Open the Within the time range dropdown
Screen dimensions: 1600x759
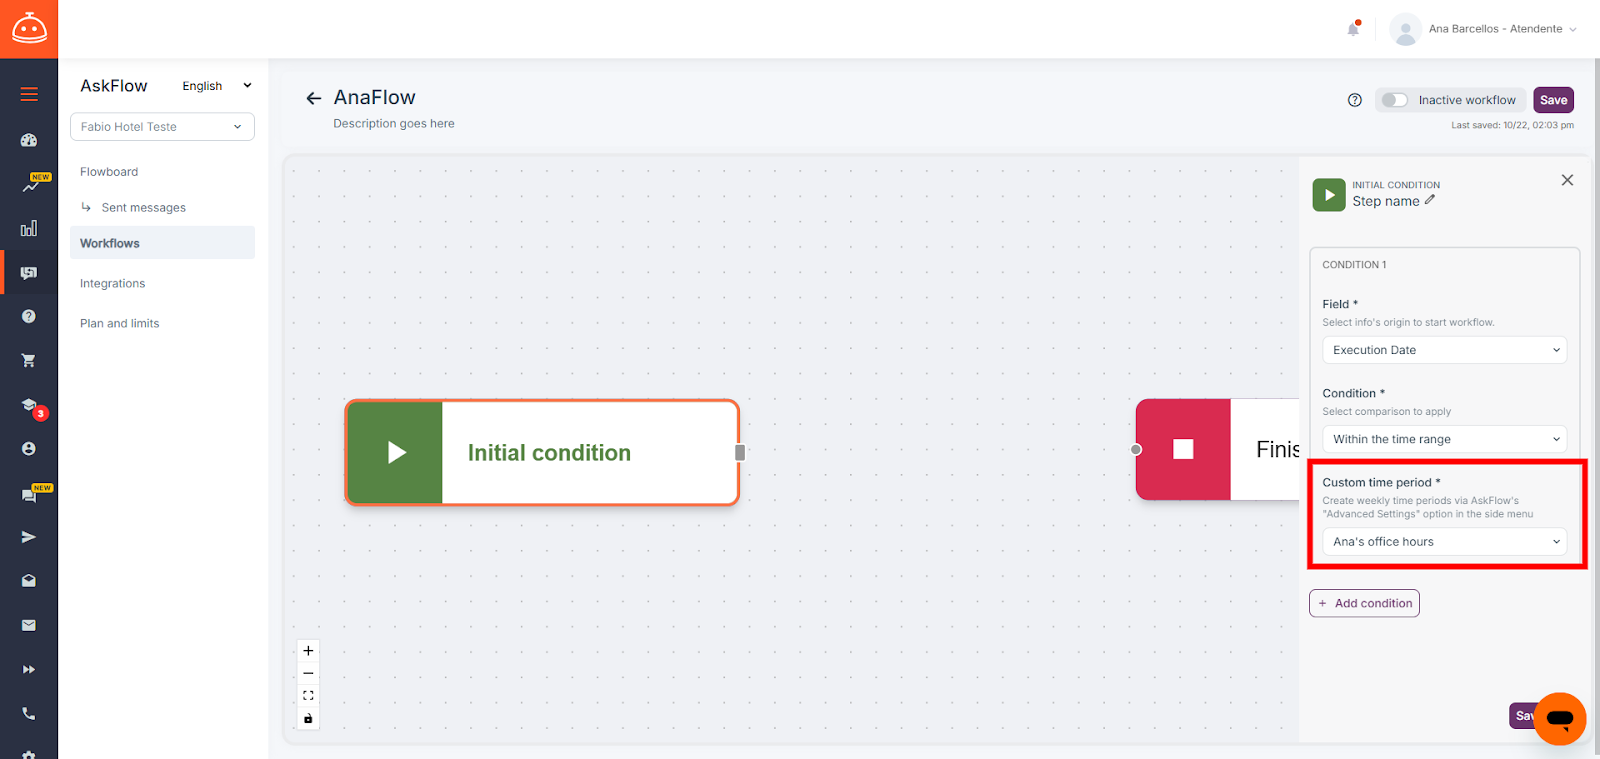tap(1444, 439)
